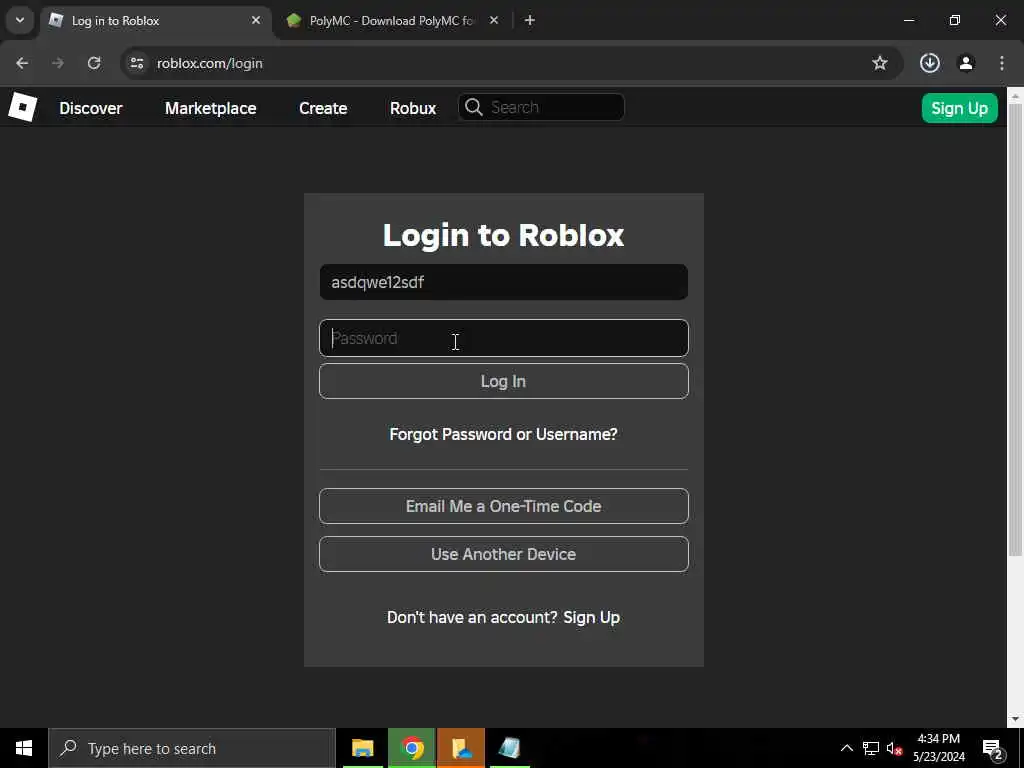
Task: Click the Roblox logo icon
Action: point(22,107)
